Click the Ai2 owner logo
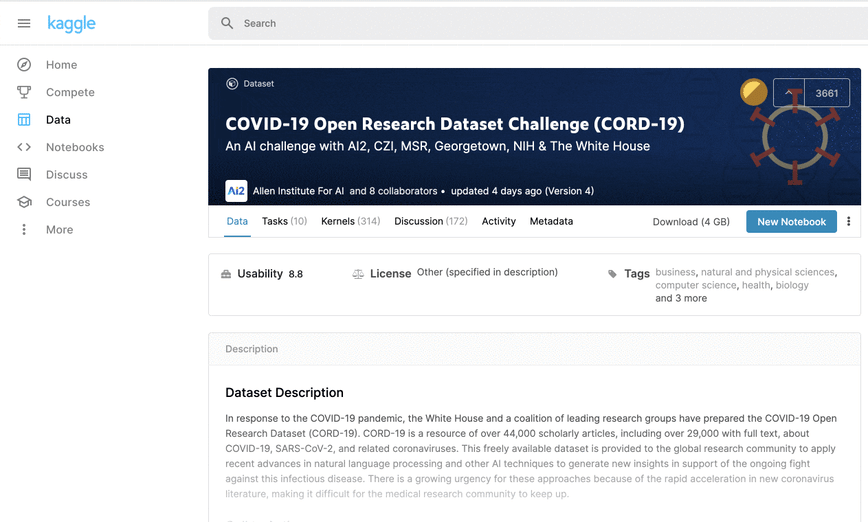Screen dimensions: 868x522 (236, 191)
